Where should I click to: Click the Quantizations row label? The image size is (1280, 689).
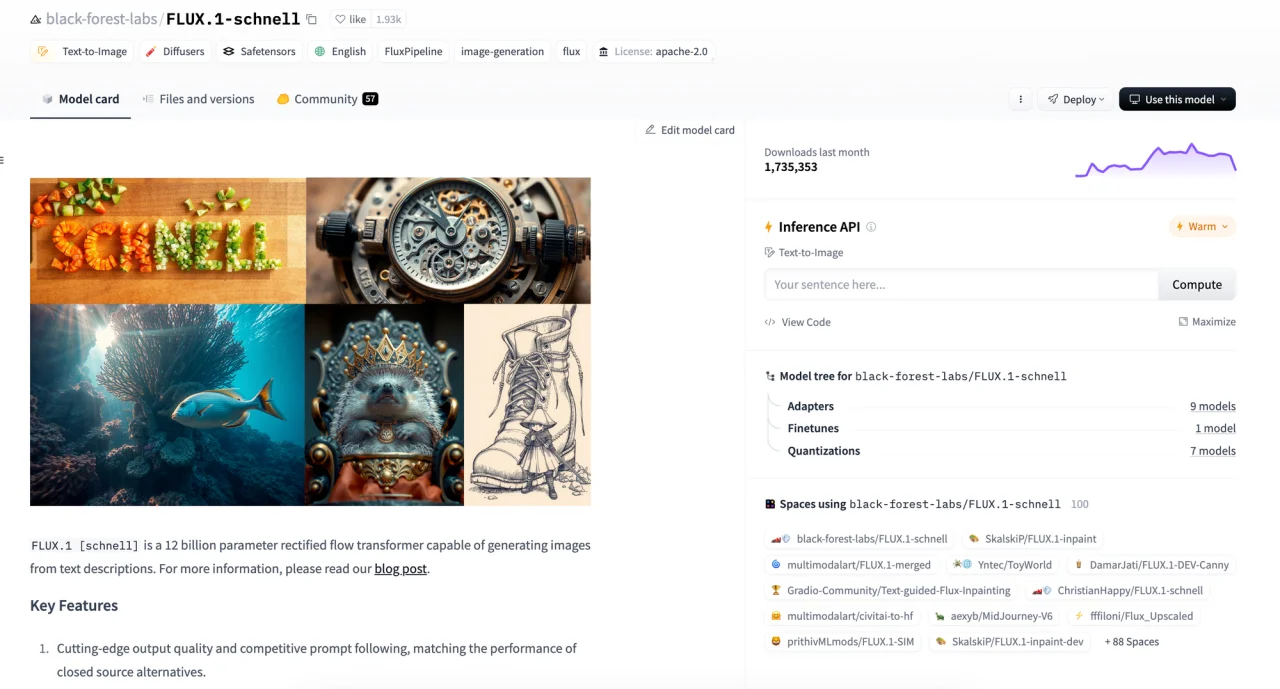[823, 451]
